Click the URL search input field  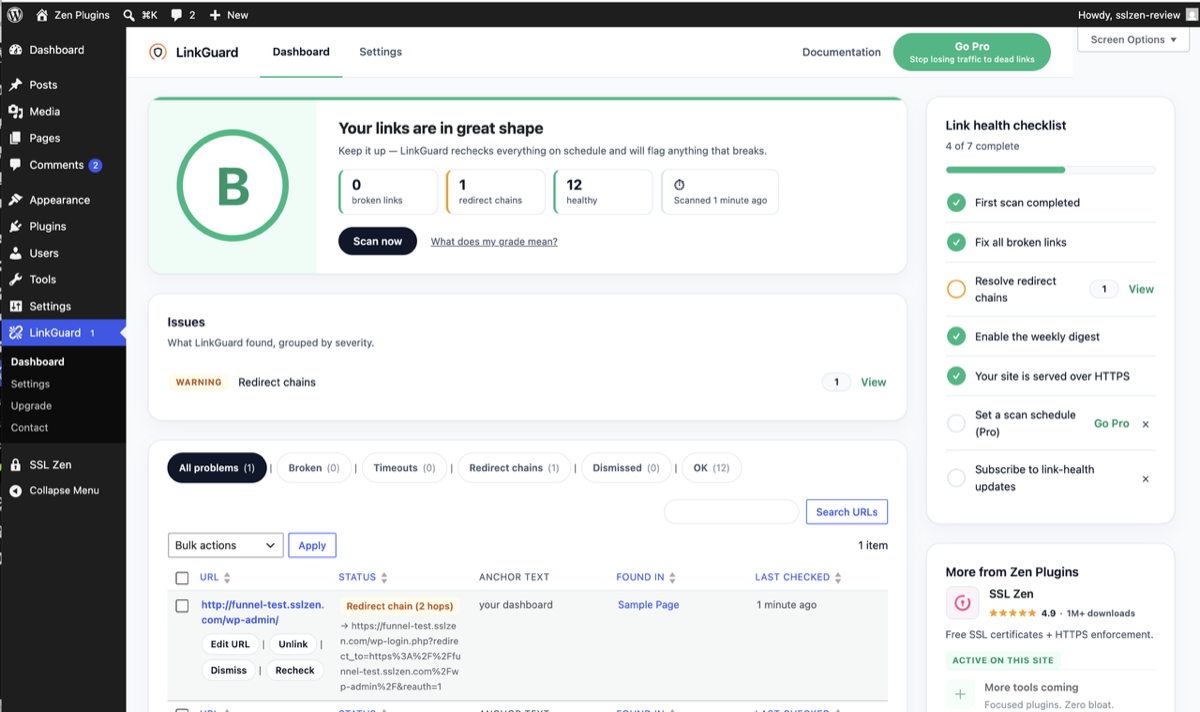click(732, 512)
